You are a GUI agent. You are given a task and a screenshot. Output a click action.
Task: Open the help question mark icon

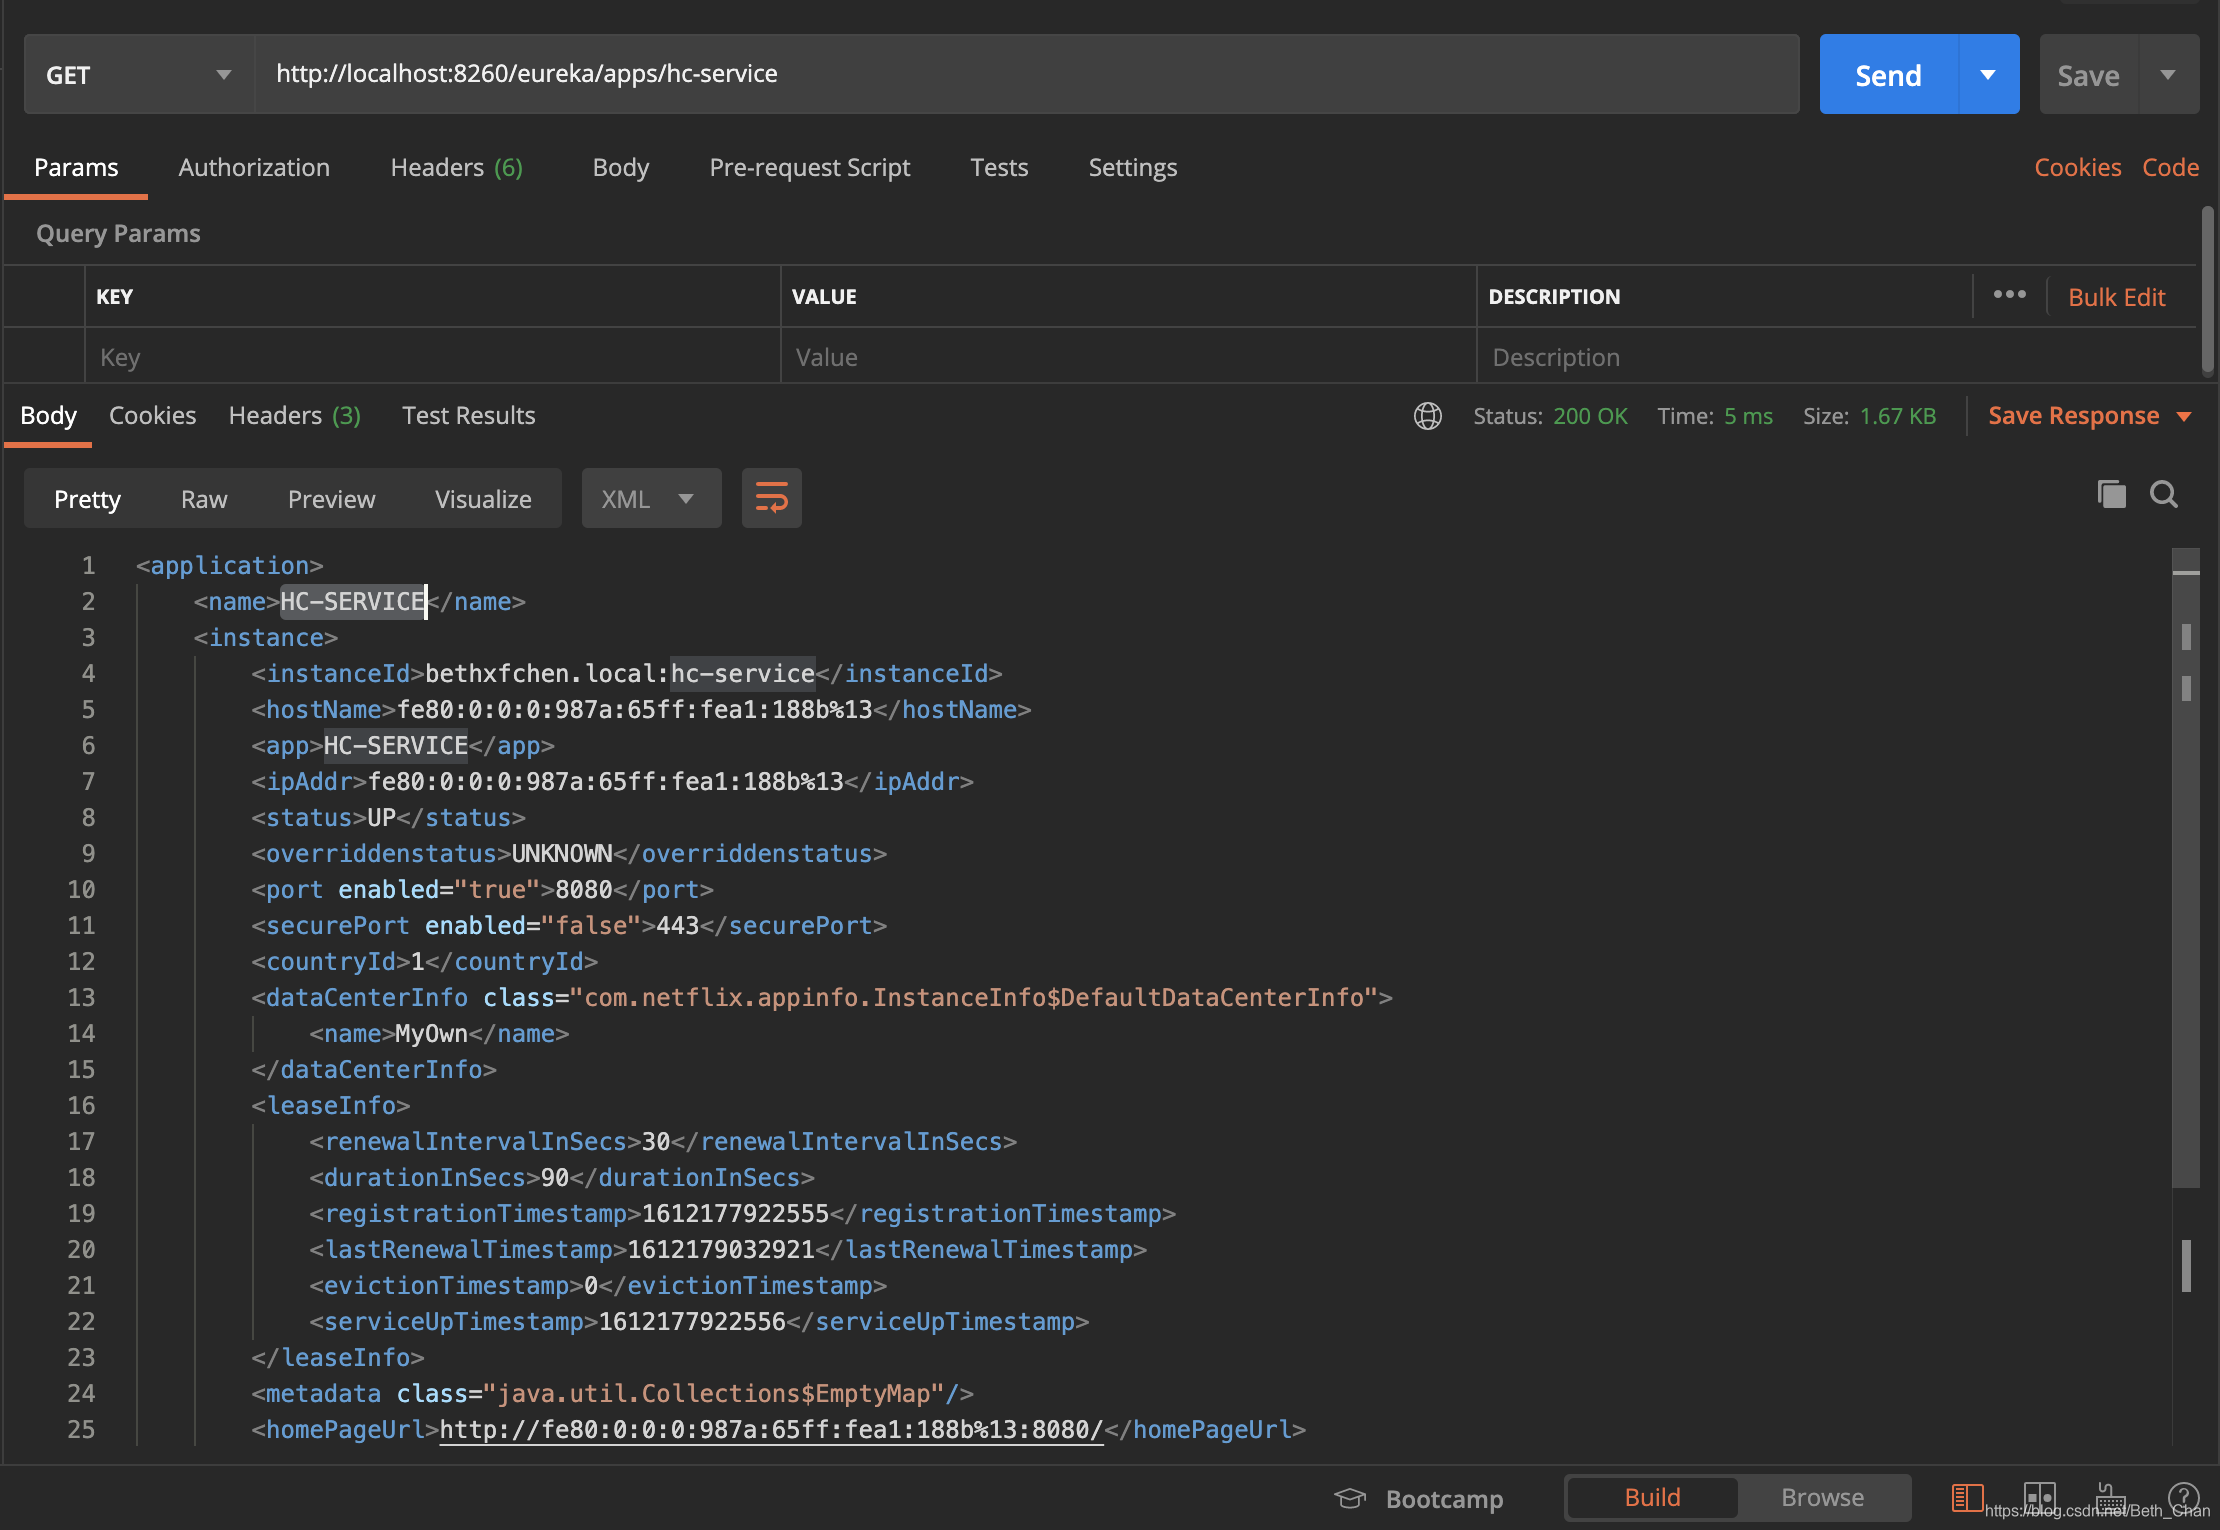click(2183, 1496)
